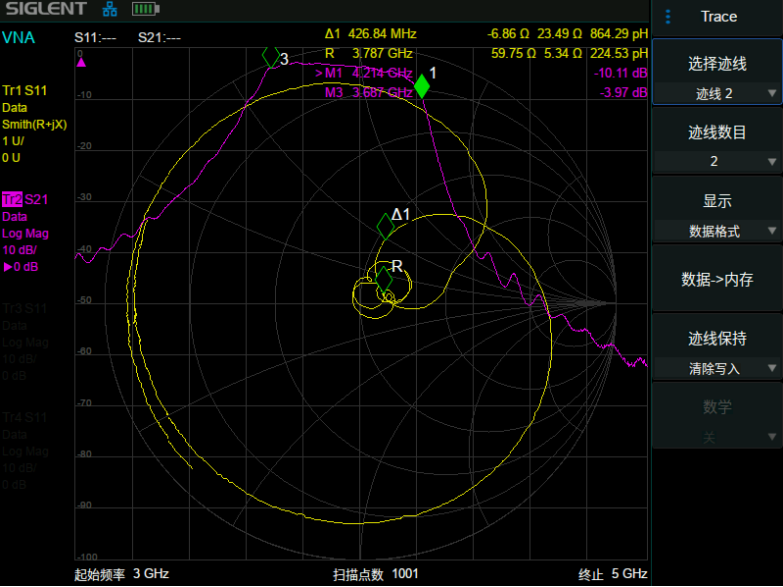Select the filled green marker 1 diamond
The image size is (783, 587).
(x=422, y=86)
